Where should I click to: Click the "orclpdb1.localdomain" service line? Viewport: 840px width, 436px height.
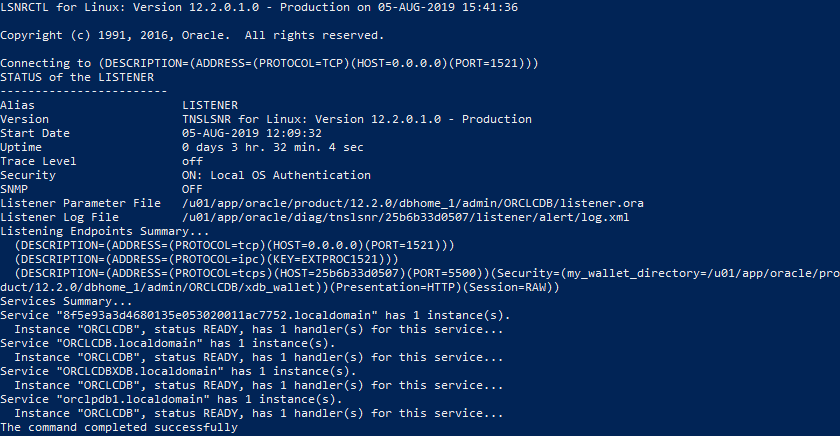pos(171,399)
